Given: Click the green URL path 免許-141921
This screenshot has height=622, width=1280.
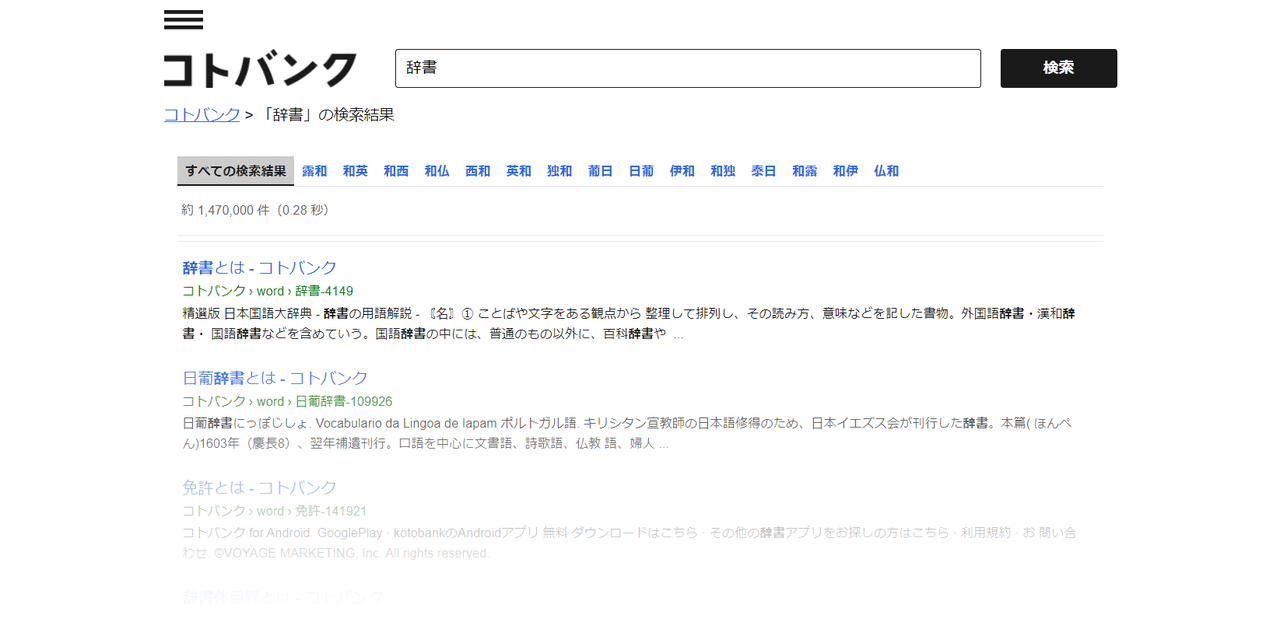Looking at the screenshot, I should tap(331, 511).
